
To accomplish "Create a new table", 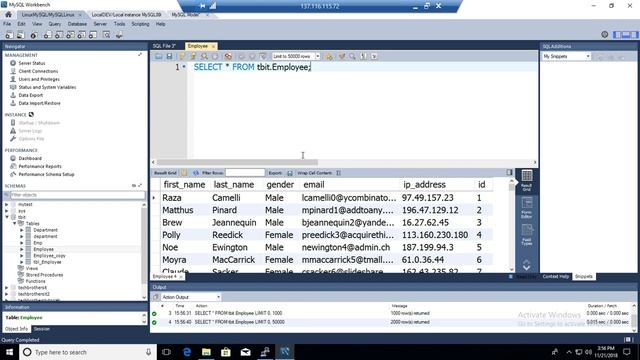I will point(59,35).
